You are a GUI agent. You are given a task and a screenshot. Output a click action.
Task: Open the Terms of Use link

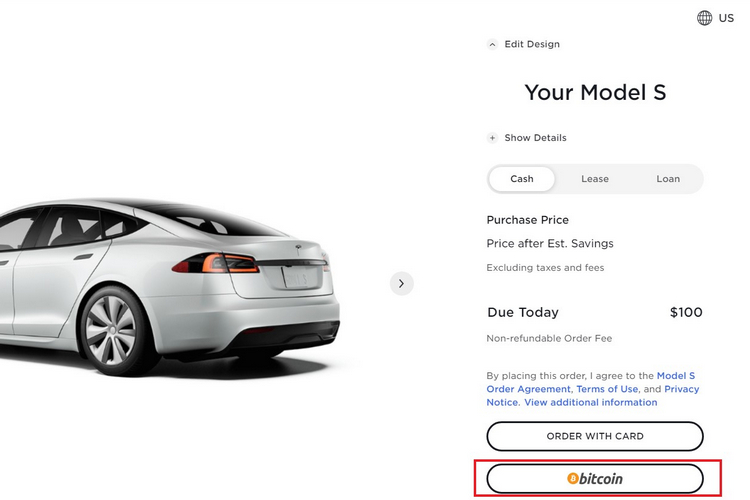point(607,389)
